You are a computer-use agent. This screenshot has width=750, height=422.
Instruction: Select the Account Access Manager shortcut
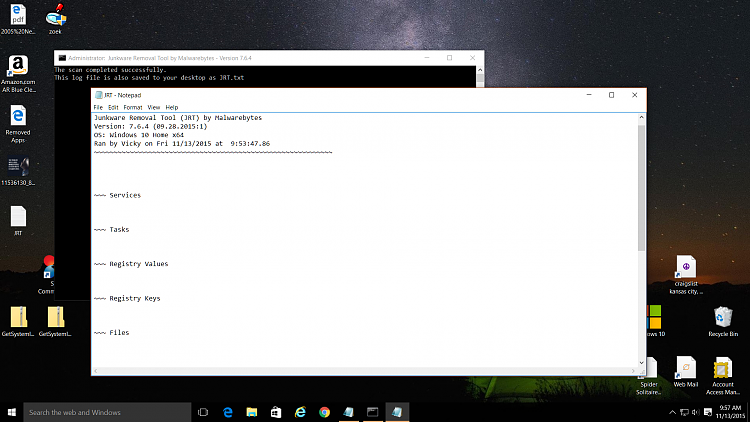point(723,376)
